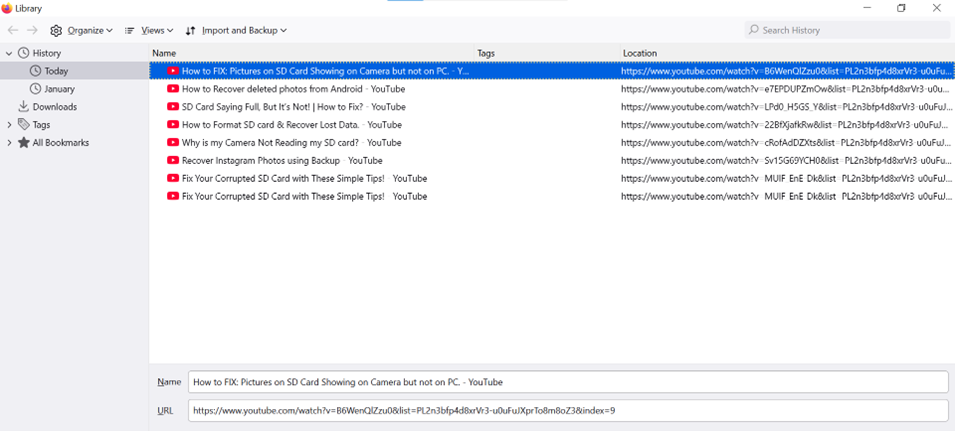
Task: Click URL containing Sv15G69YCH0 in Location column
Action: click(785, 161)
